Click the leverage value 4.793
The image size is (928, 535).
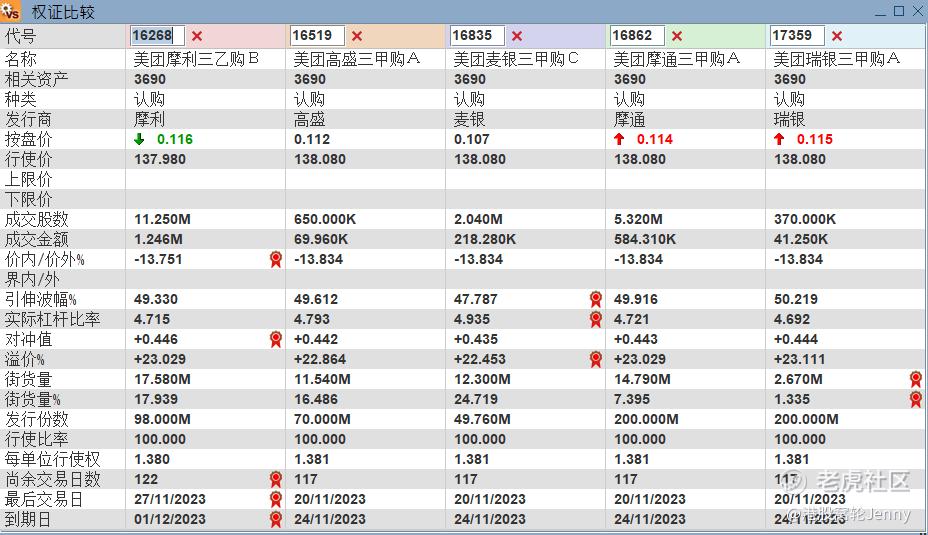pos(312,320)
